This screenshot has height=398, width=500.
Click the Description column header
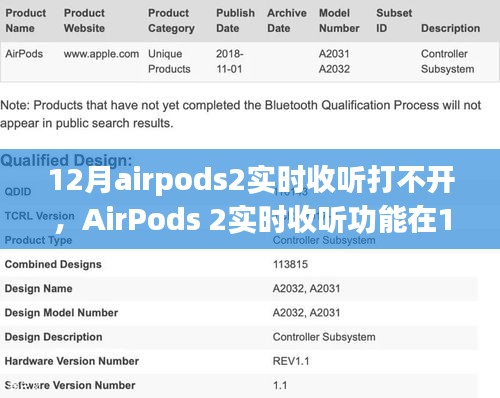click(x=450, y=28)
